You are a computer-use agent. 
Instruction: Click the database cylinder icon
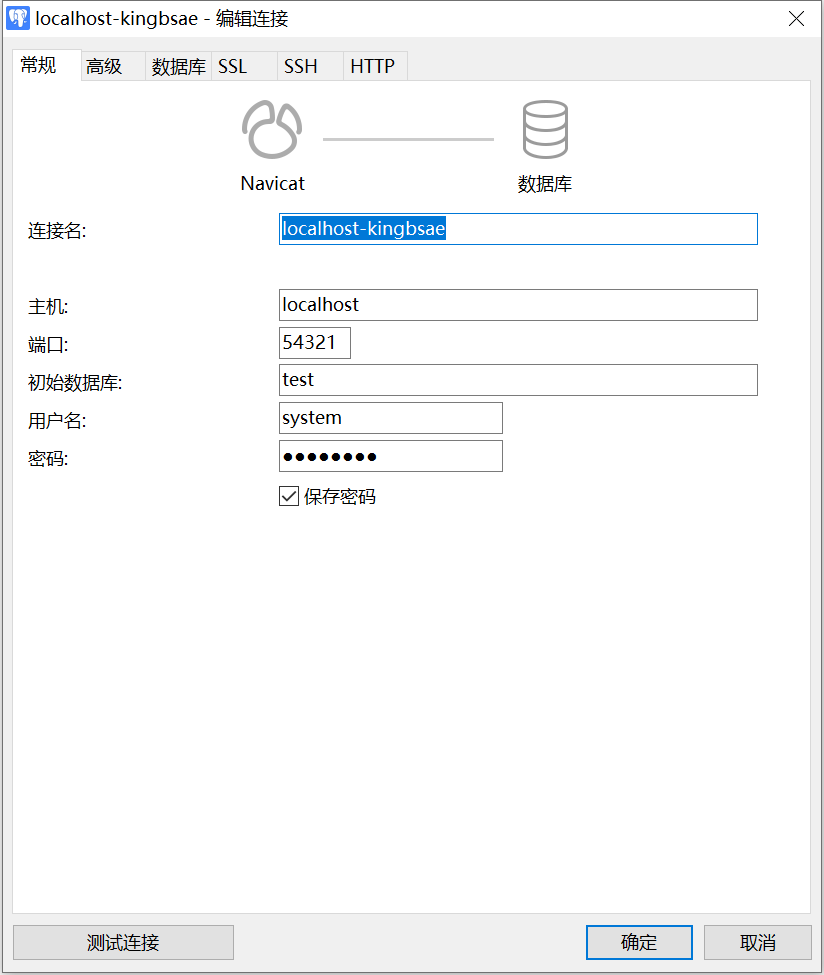(545, 129)
